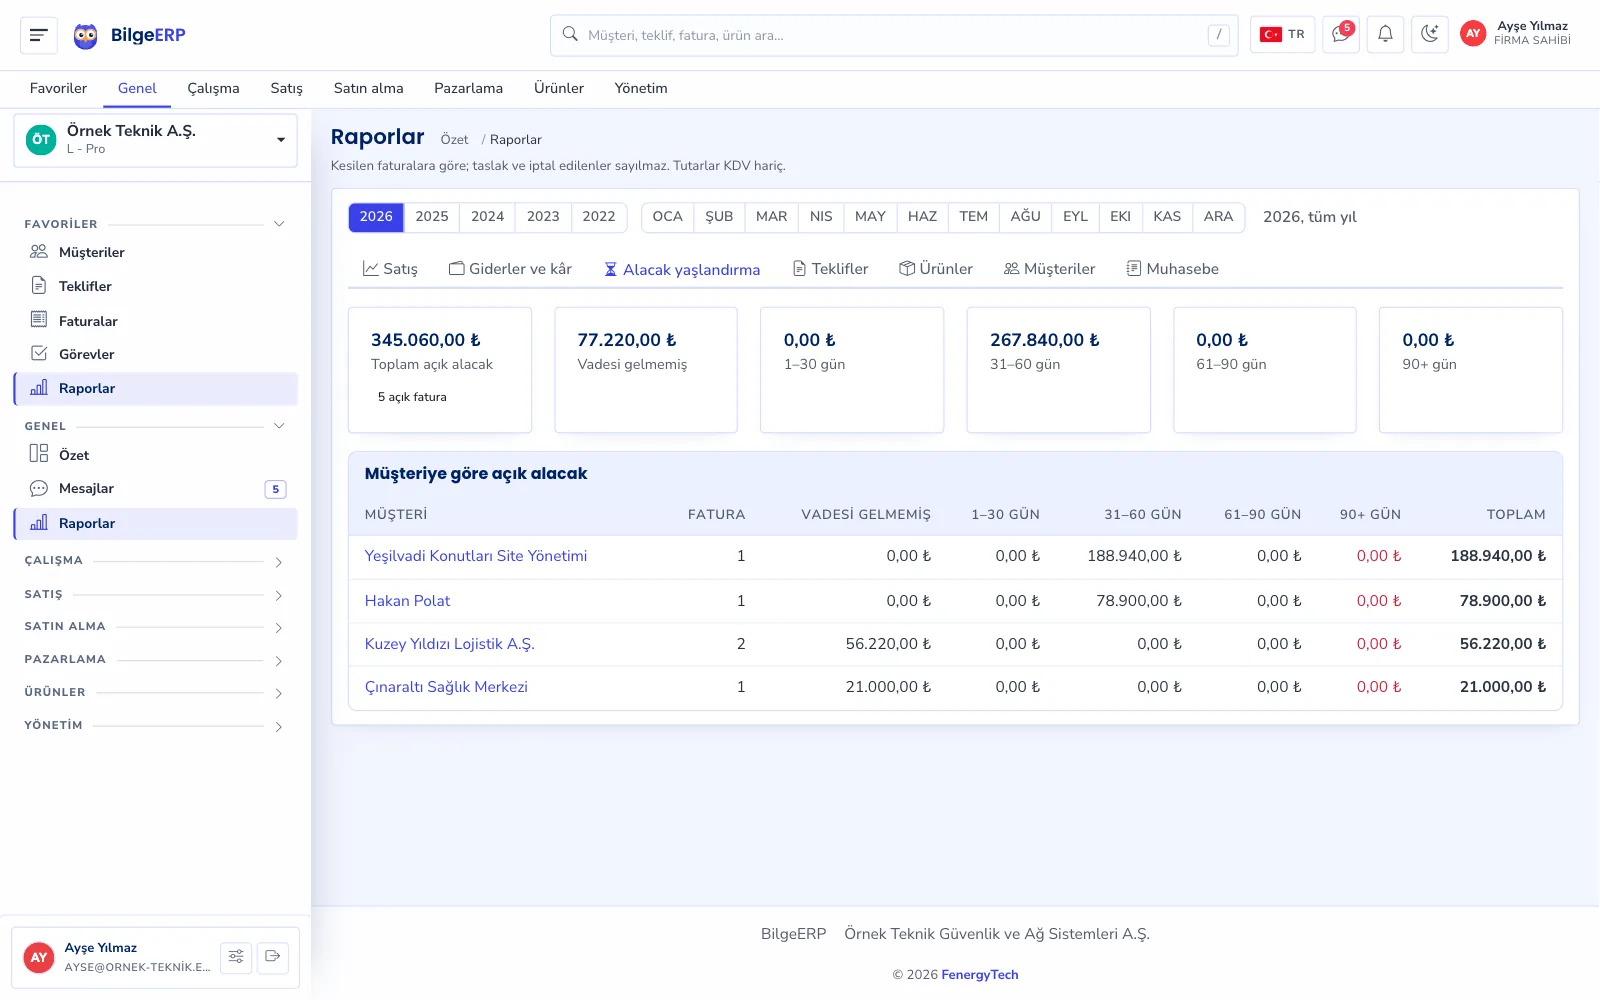Open the Satın alma top menu
Image resolution: width=1600 pixels, height=1000 pixels.
coord(368,89)
